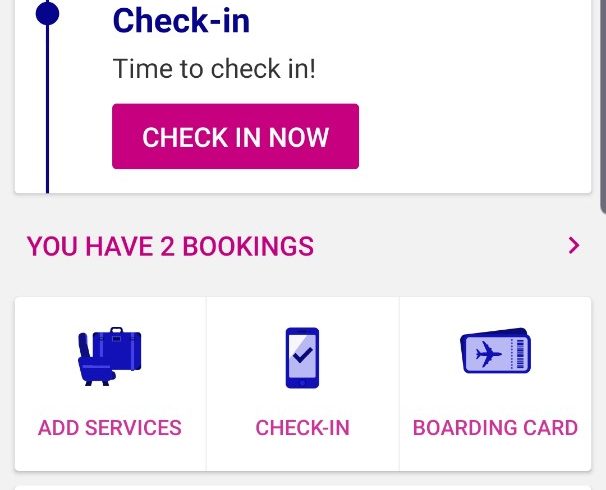Select the seat and suitcase services icon

[x=110, y=356]
